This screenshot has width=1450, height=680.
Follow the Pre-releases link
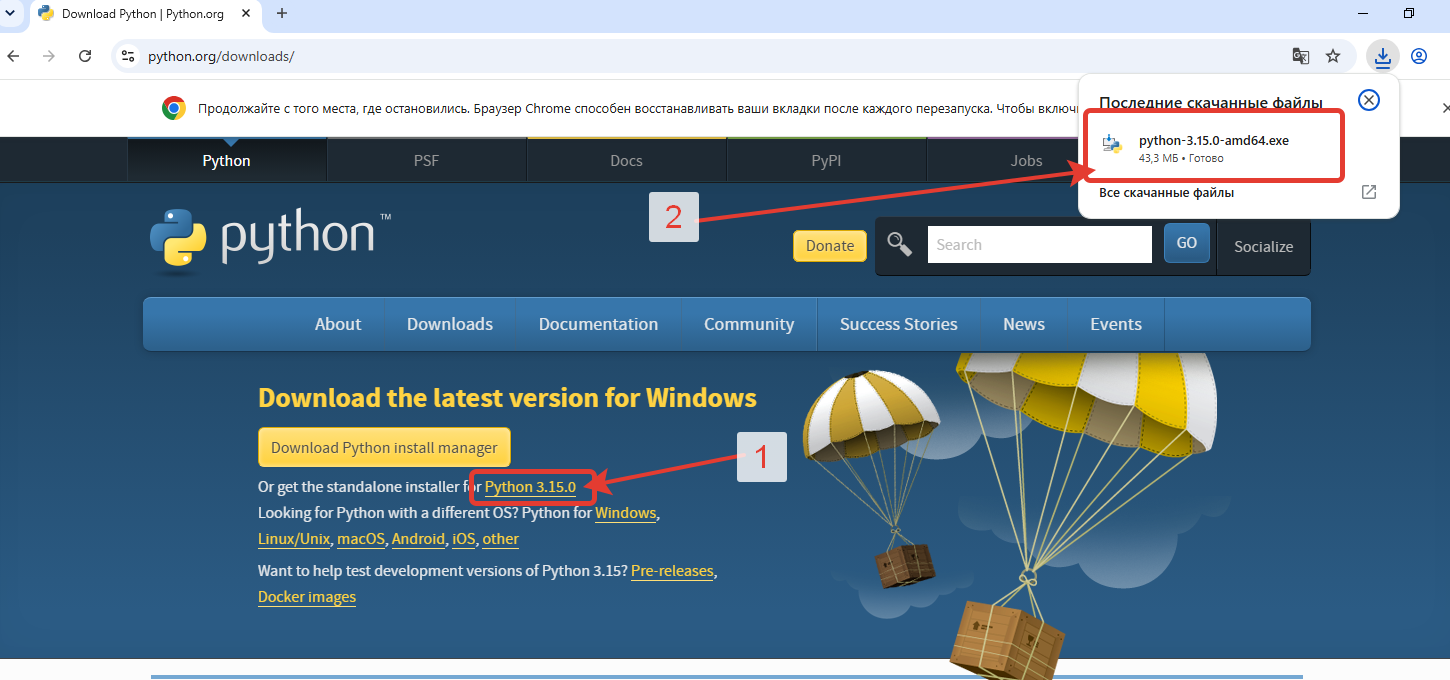click(672, 571)
